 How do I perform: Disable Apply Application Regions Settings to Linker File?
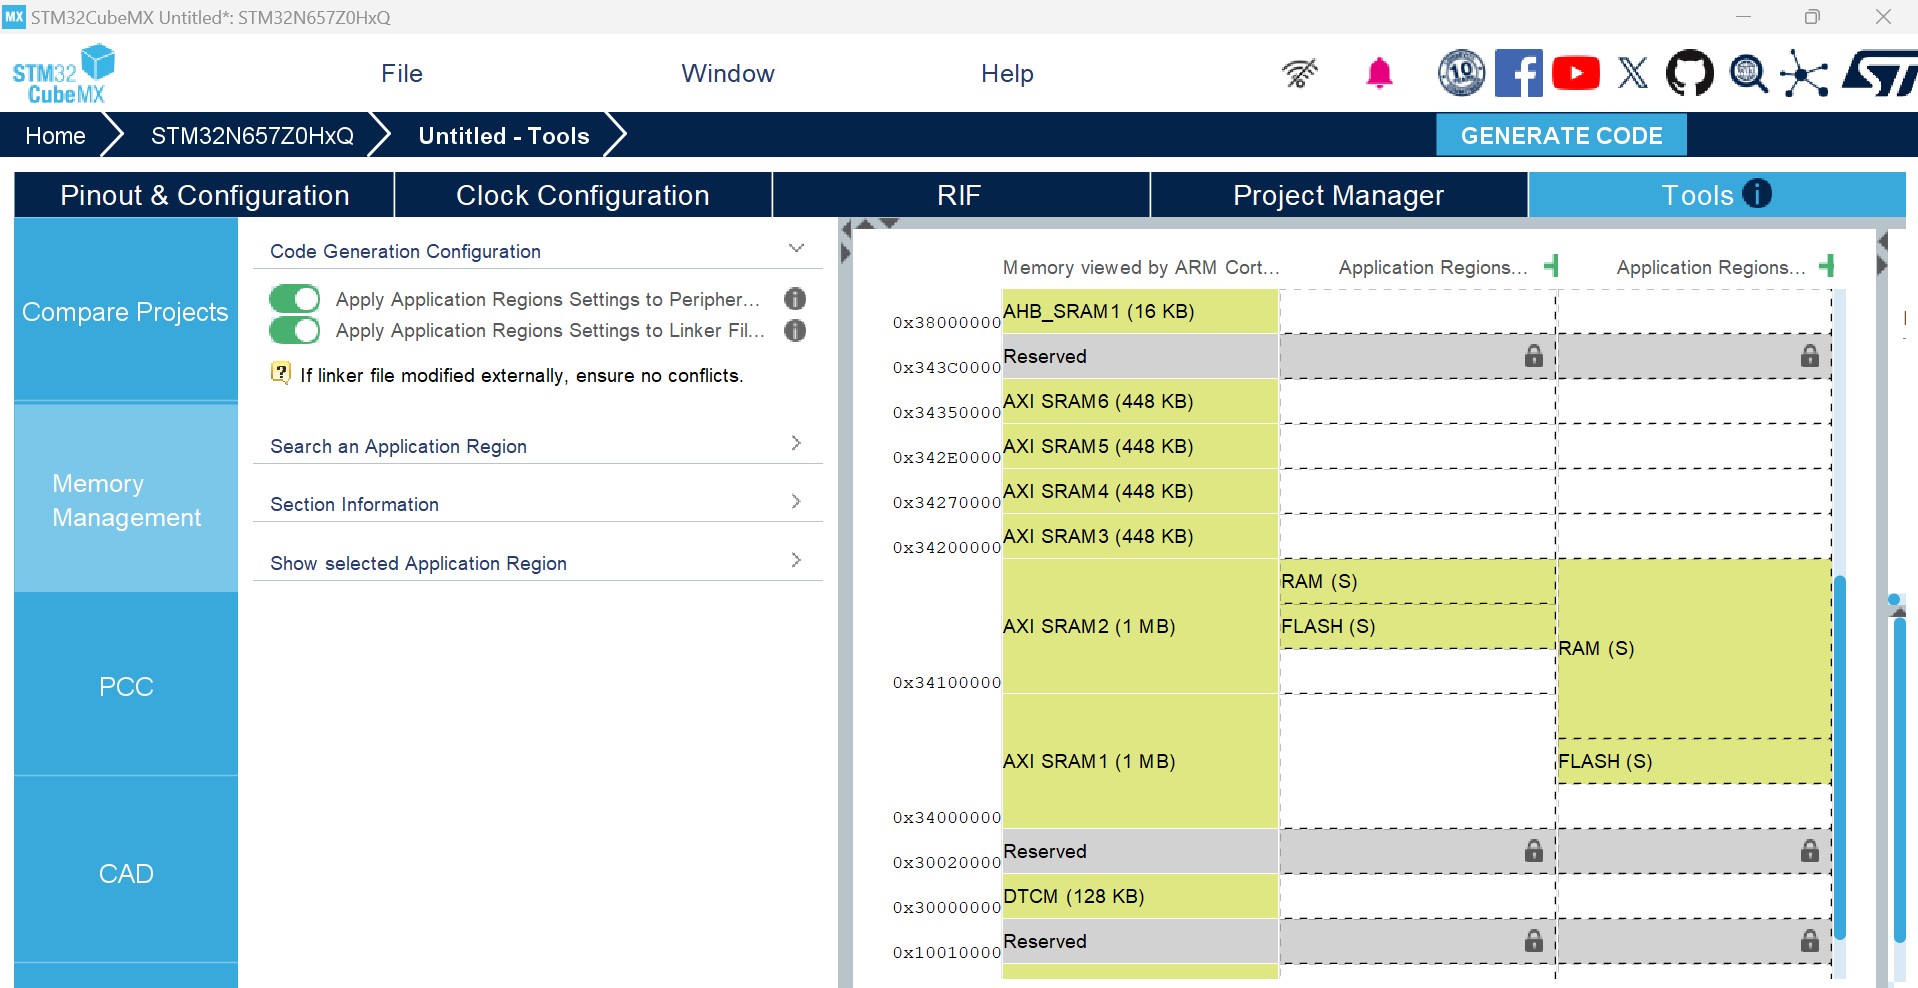[294, 330]
